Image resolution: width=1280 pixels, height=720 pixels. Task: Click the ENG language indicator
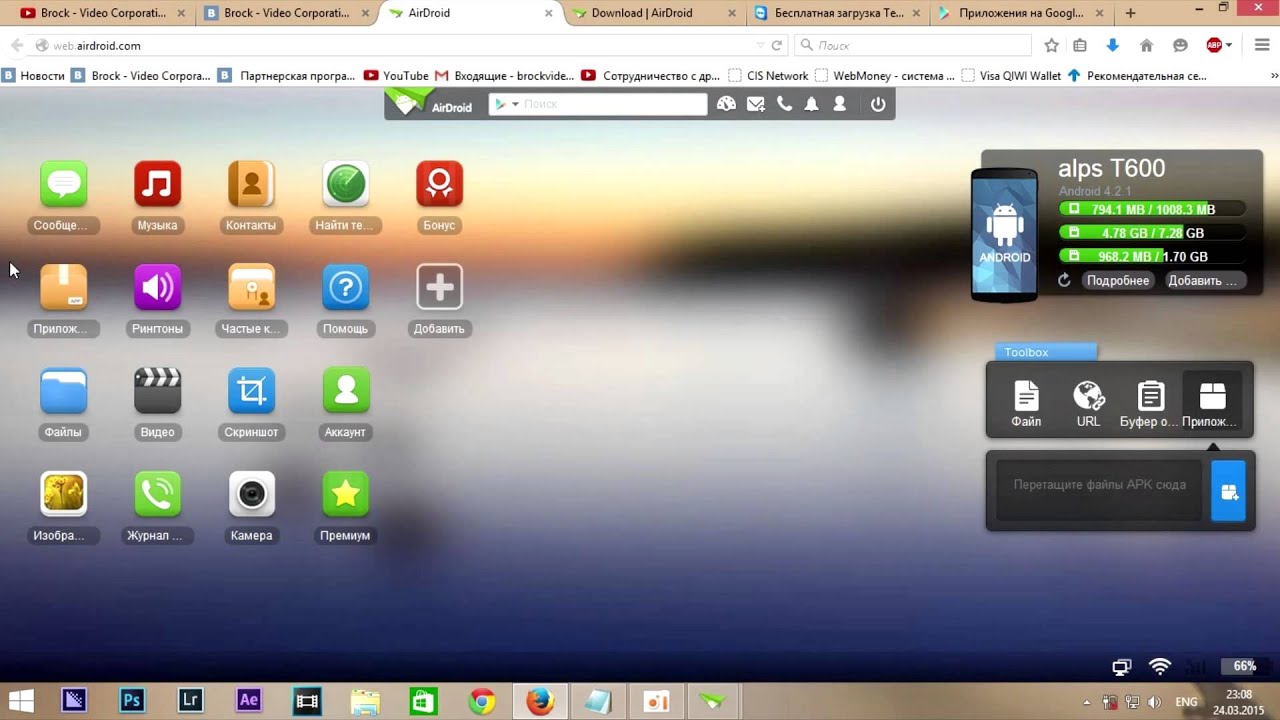point(1187,702)
